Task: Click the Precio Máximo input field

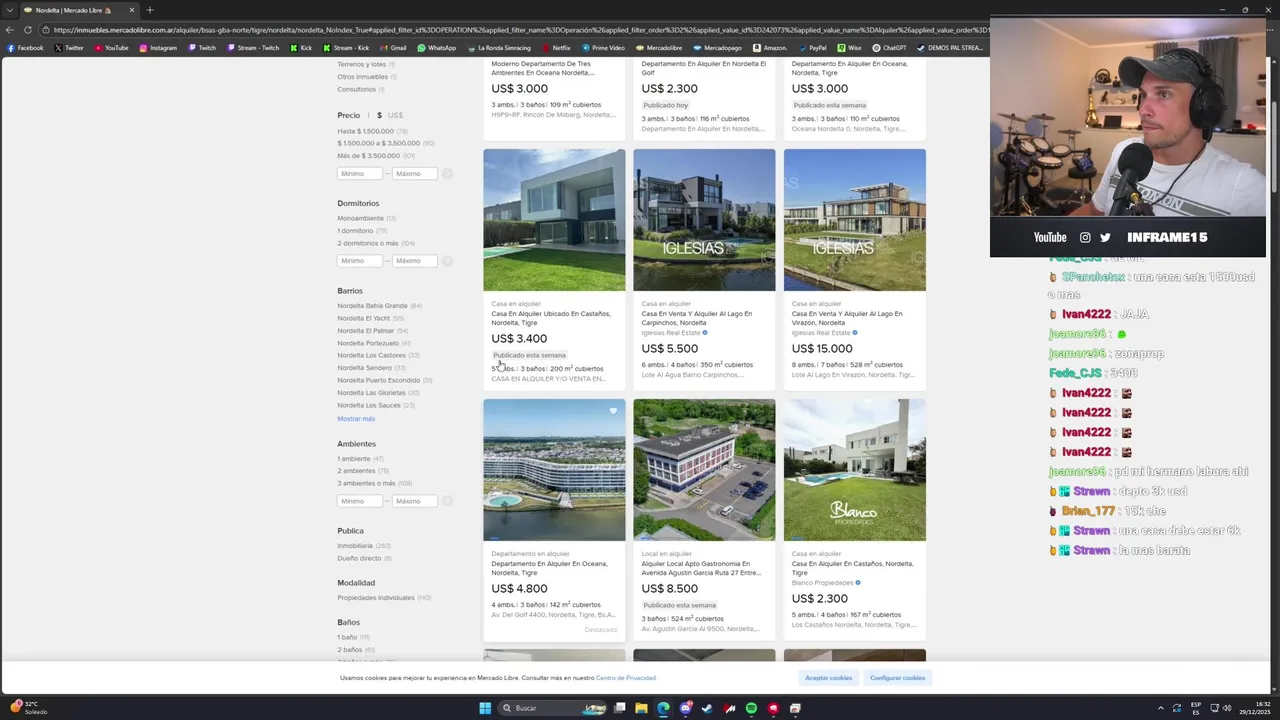Action: pos(415,174)
